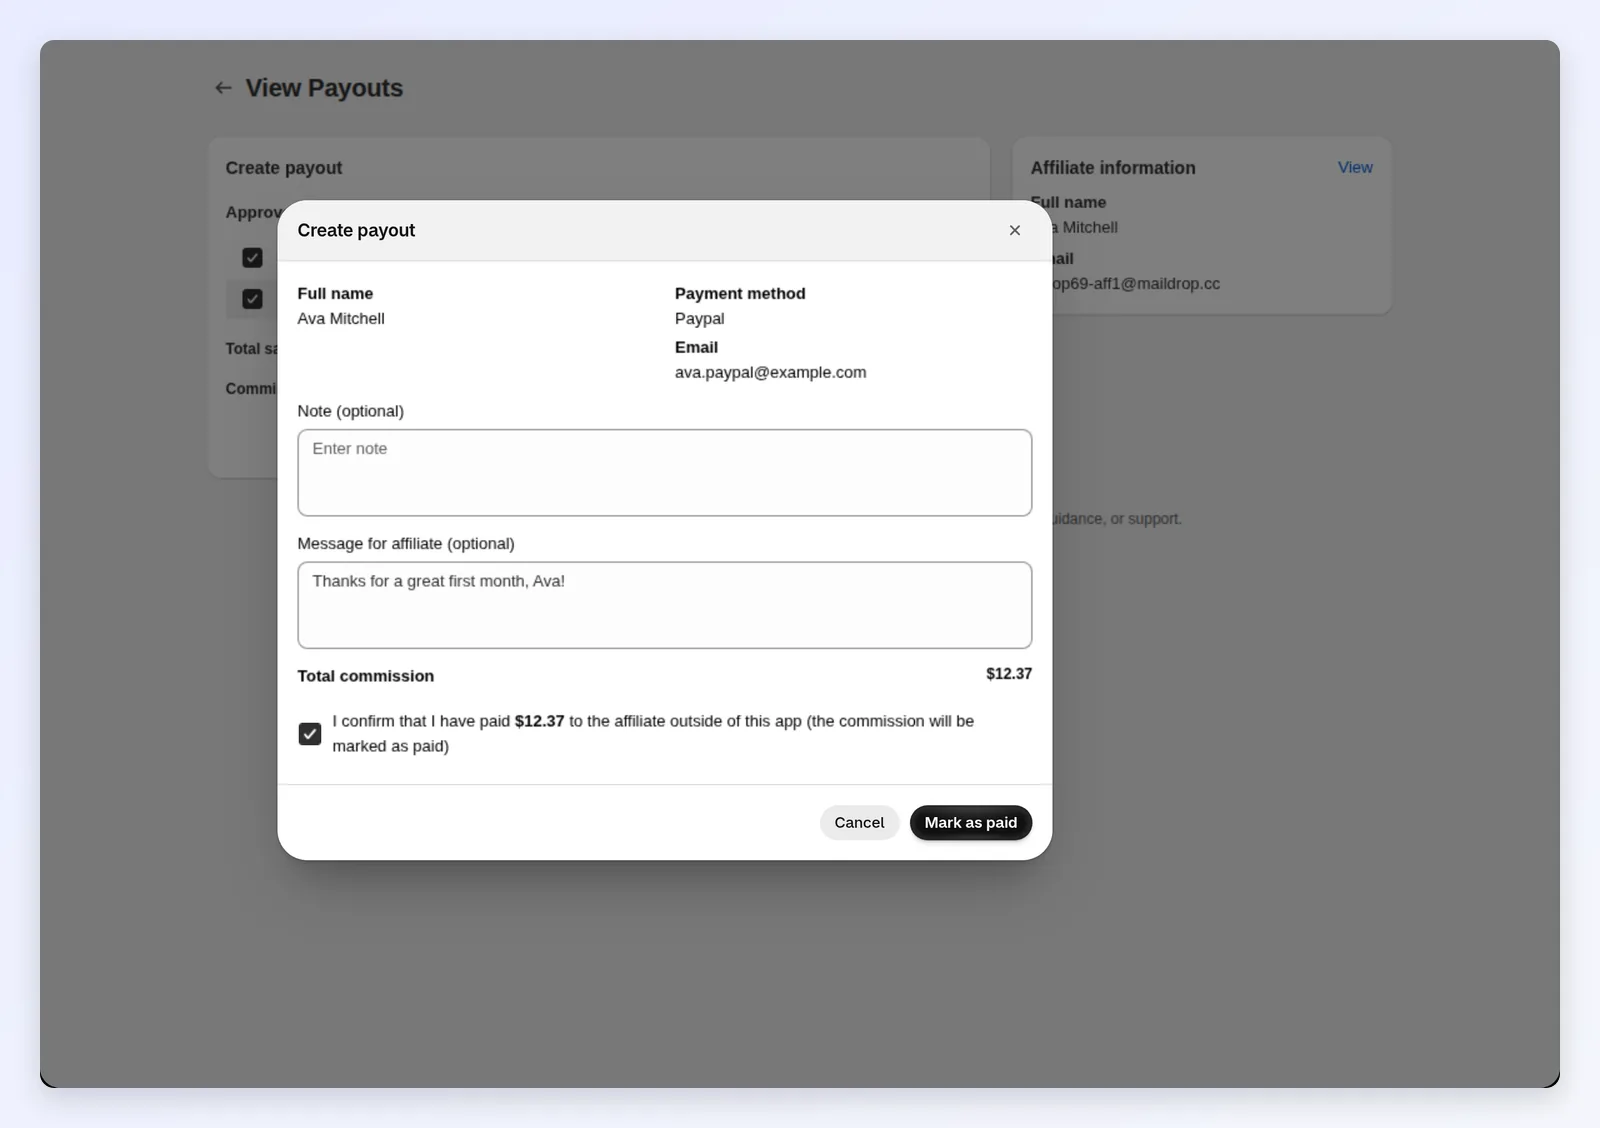Click the Mark as paid button
The width and height of the screenshot is (1600, 1128).
tap(970, 823)
